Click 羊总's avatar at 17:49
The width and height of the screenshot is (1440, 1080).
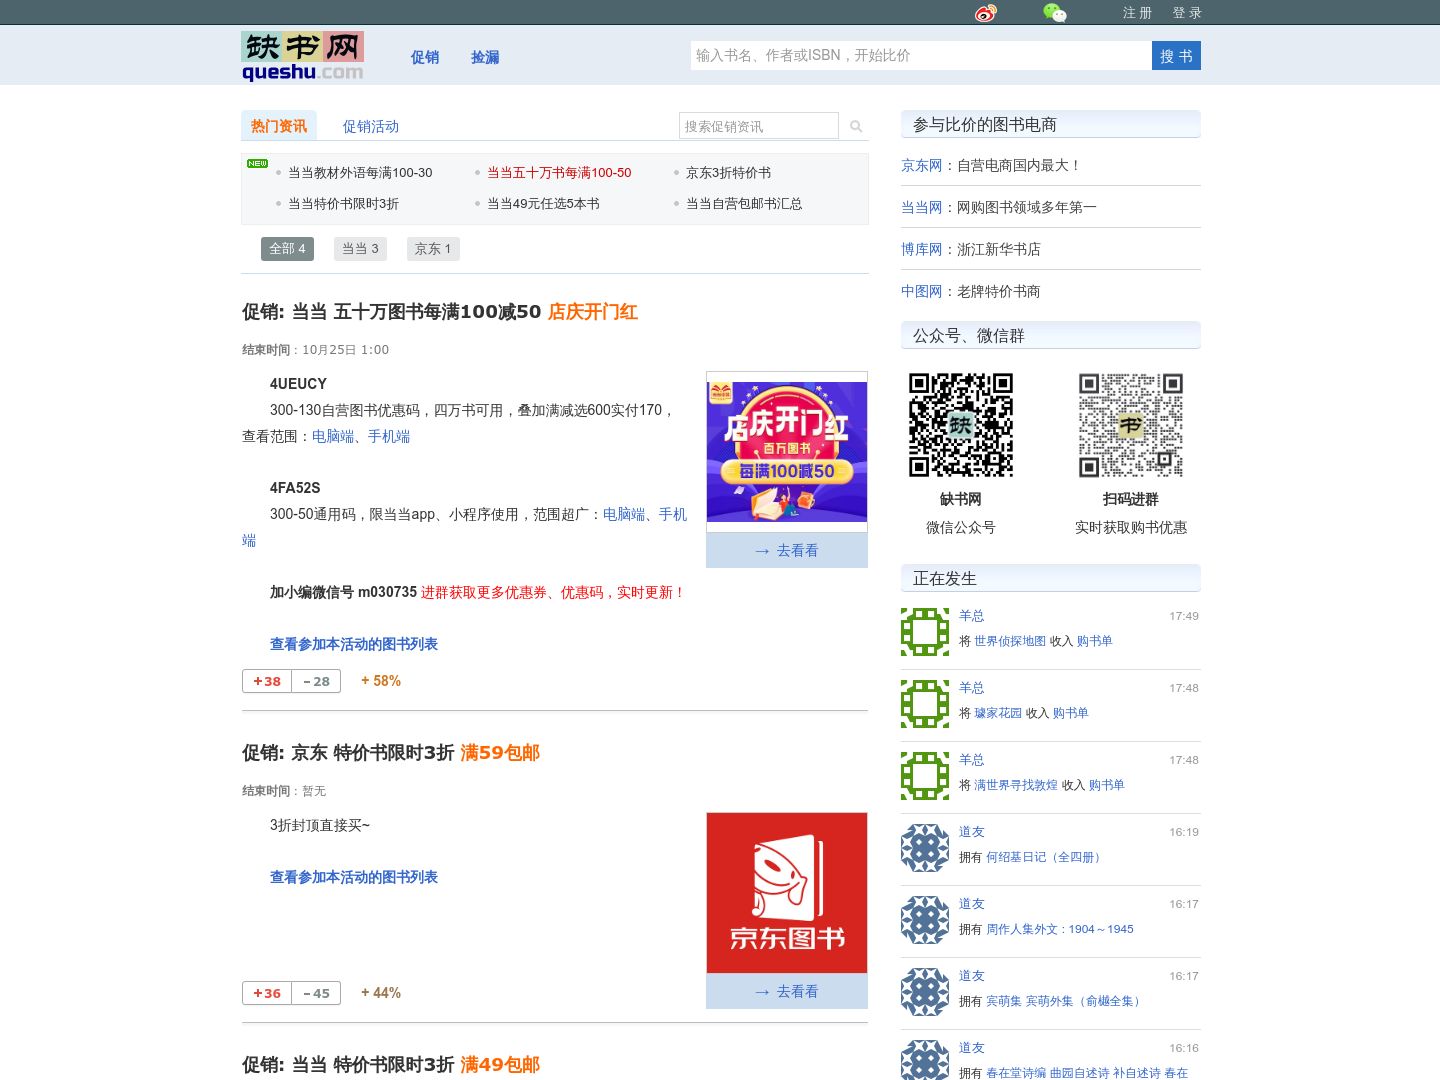(x=925, y=632)
